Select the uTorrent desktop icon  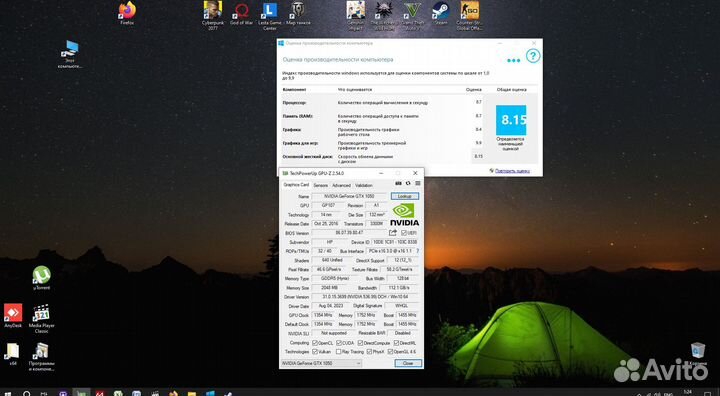[x=41, y=278]
